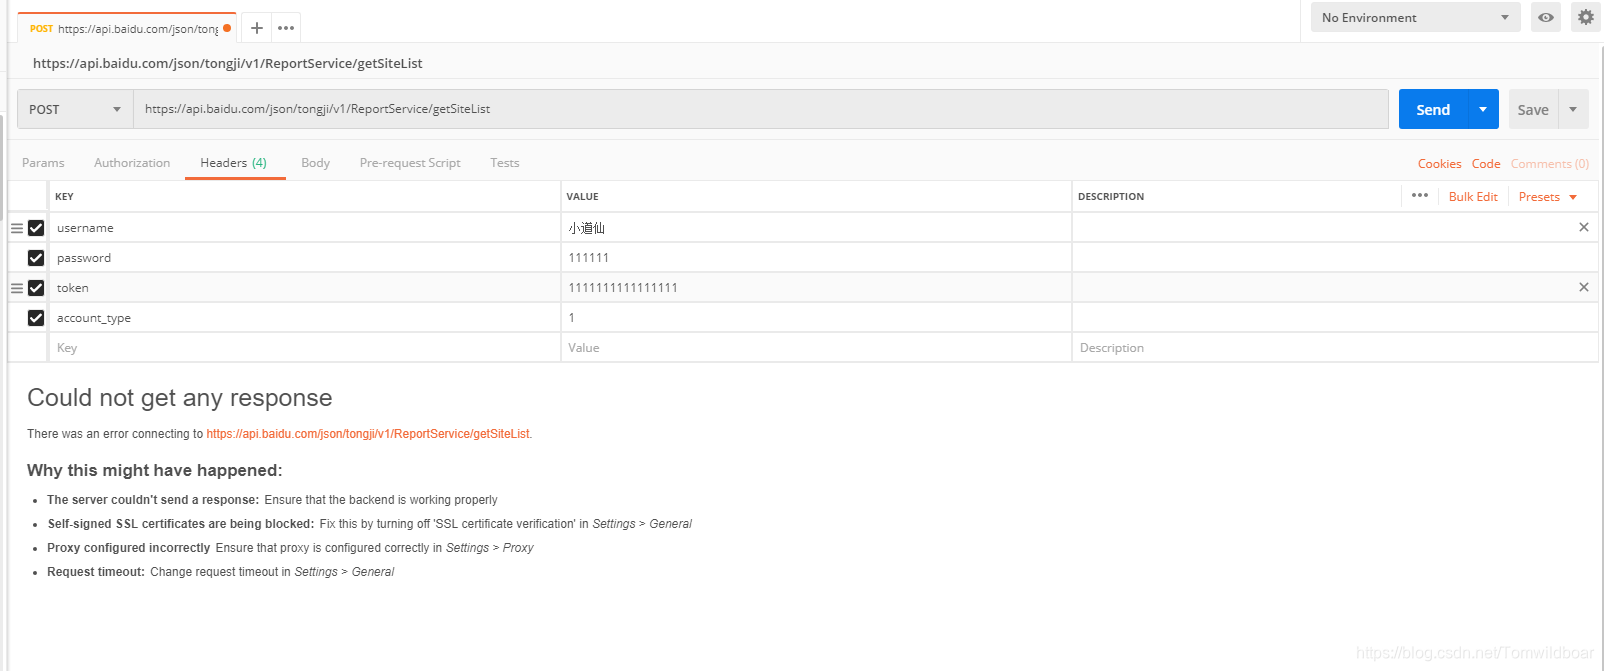This screenshot has height=671, width=1604.
Task: Uncheck the account_type header checkbox
Action: (x=36, y=318)
